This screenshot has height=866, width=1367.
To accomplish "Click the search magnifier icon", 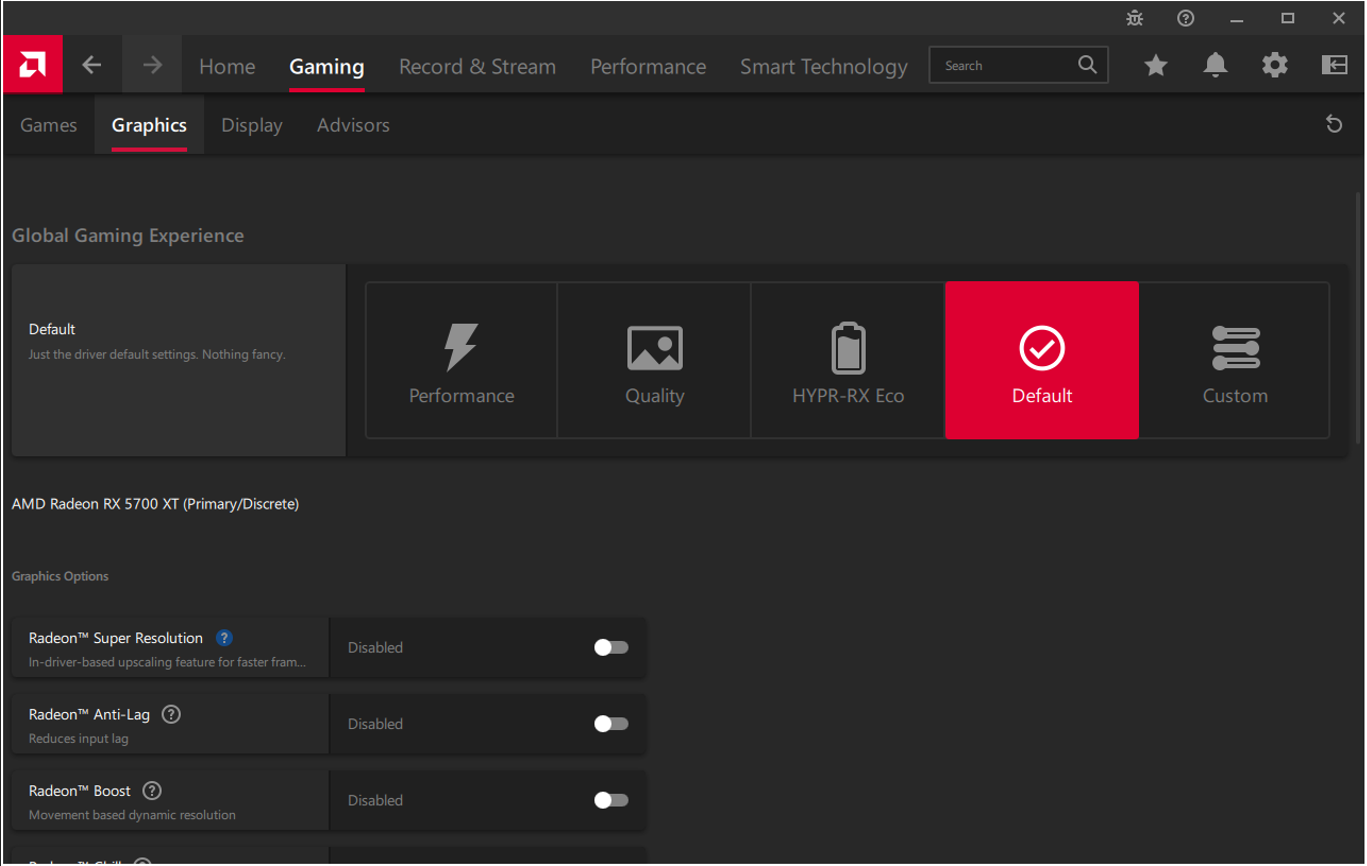I will coord(1088,65).
